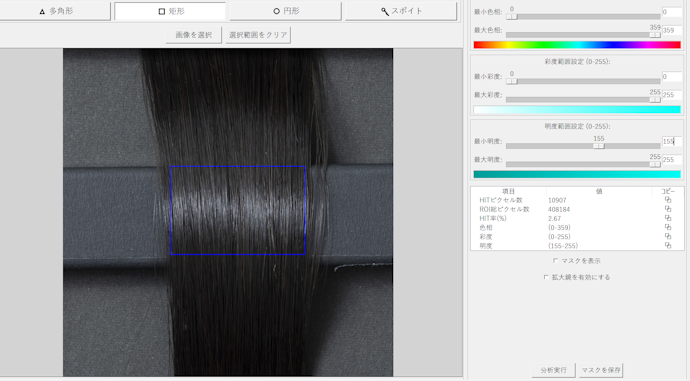The height and width of the screenshot is (381, 690).
Task: Select the 矩形 rectangle selection tool
Action: click(170, 11)
